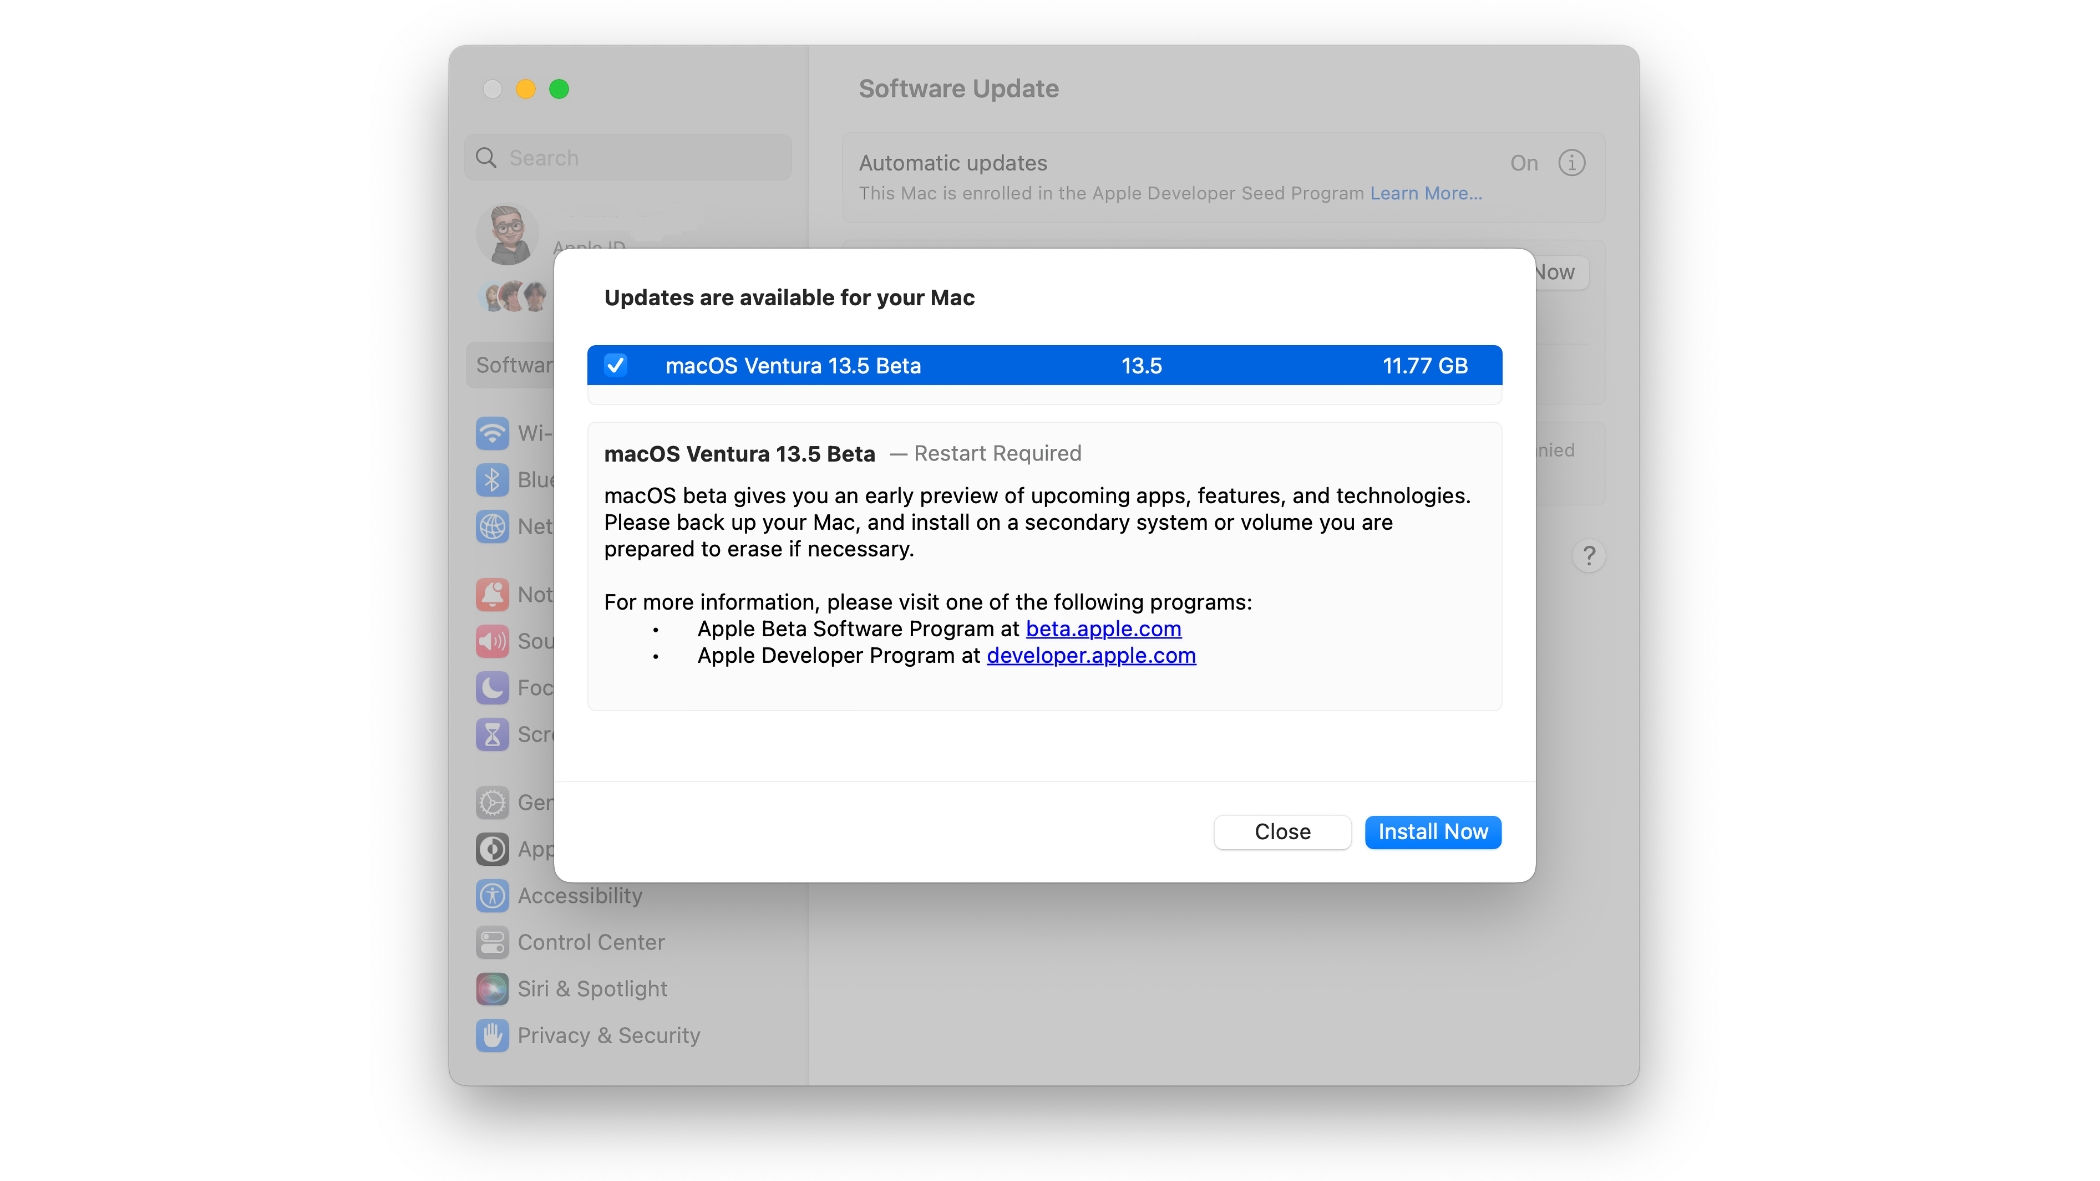Image resolution: width=2100 pixels, height=1181 pixels.
Task: Select the Notifications icon
Action: point(492,594)
